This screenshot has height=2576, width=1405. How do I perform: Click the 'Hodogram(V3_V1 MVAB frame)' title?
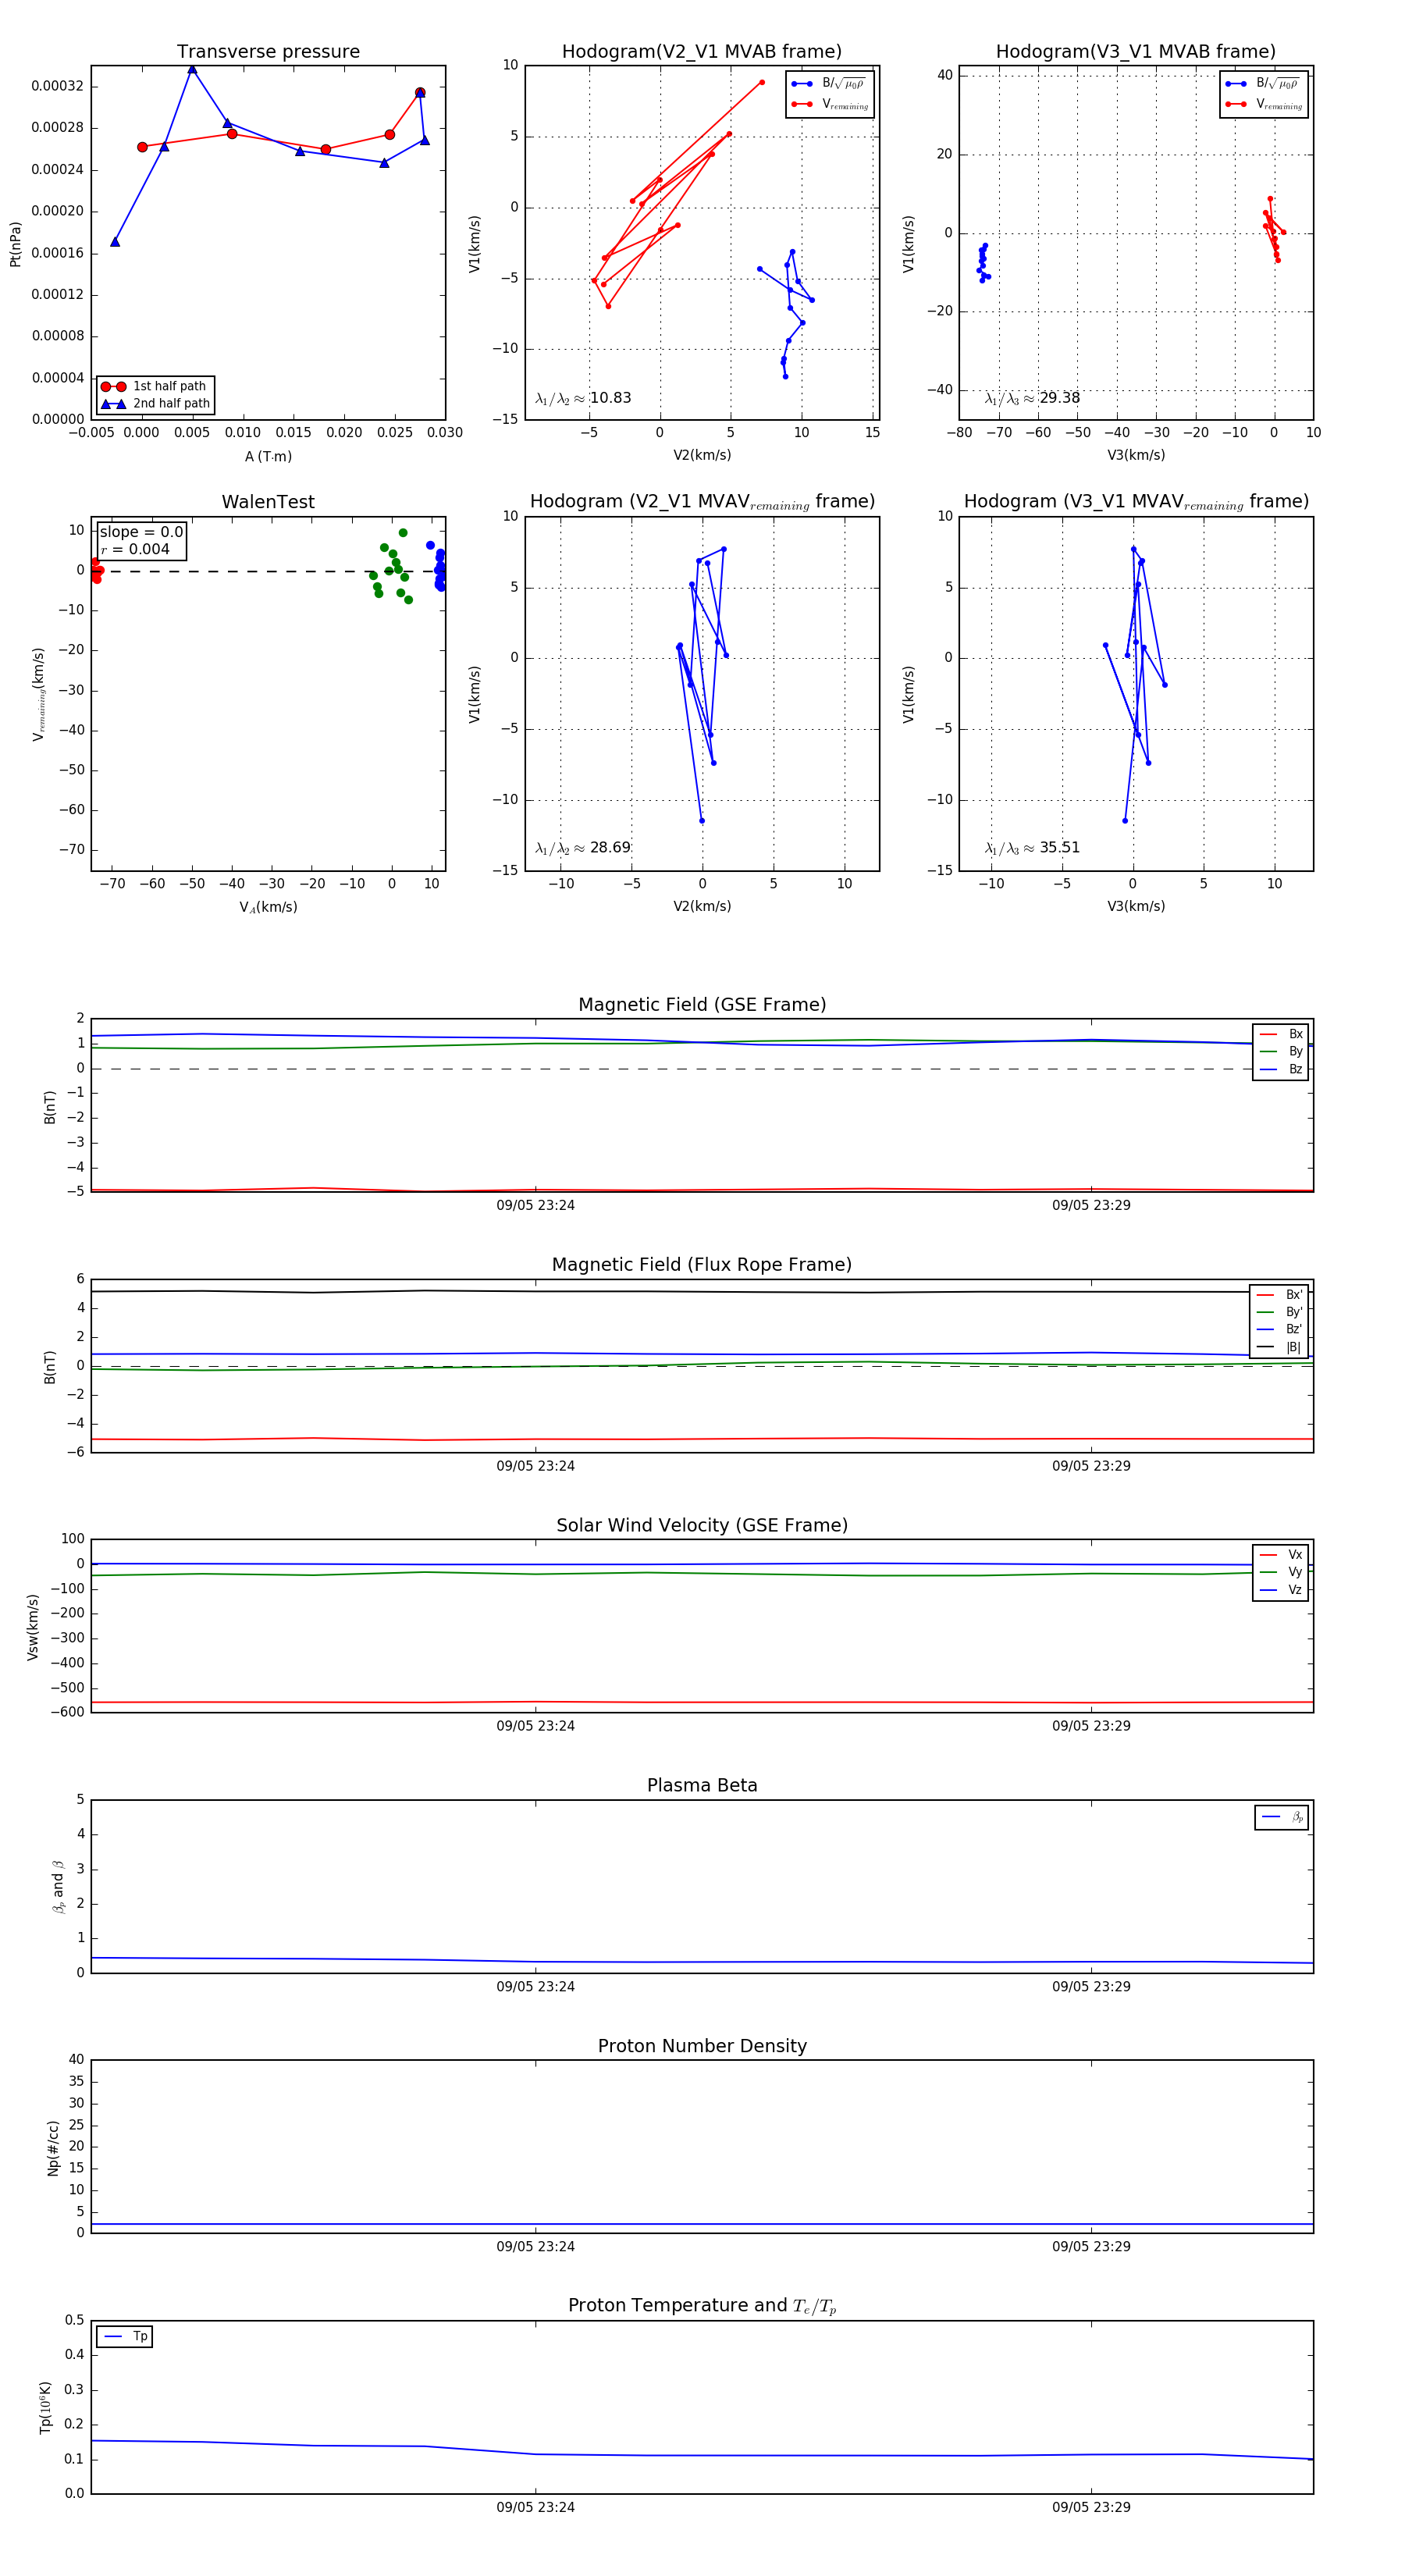pyautogui.click(x=1136, y=52)
